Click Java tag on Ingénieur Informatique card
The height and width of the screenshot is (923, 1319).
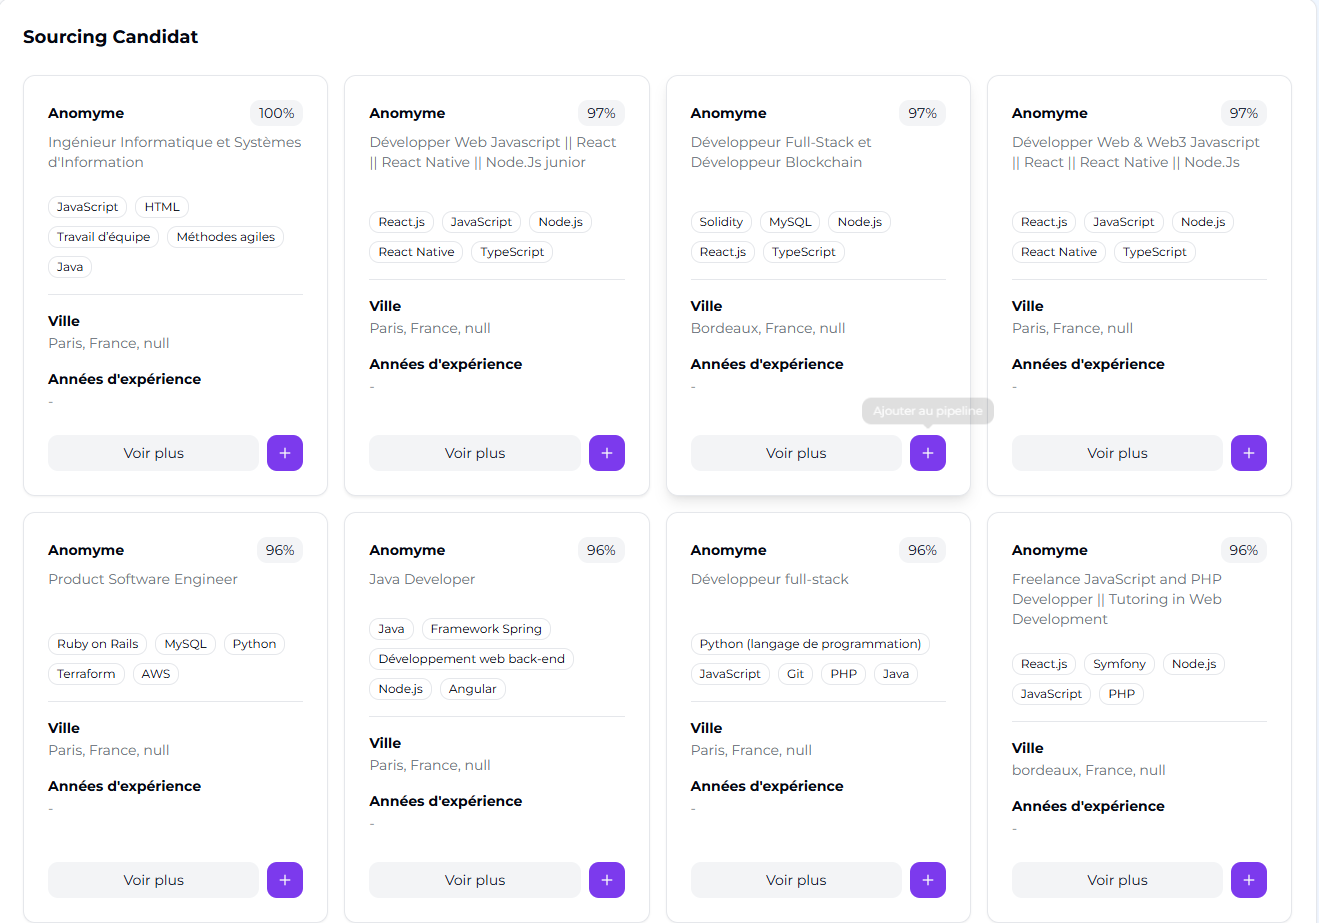(x=70, y=267)
